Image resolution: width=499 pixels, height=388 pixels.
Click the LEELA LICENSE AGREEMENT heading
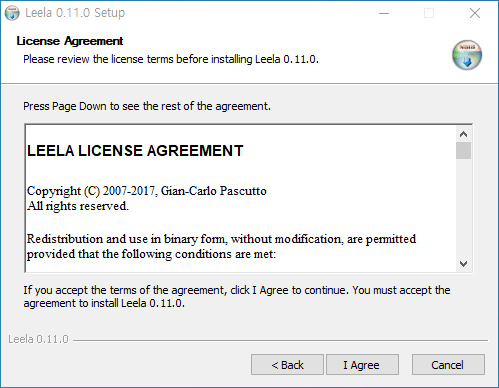point(135,151)
